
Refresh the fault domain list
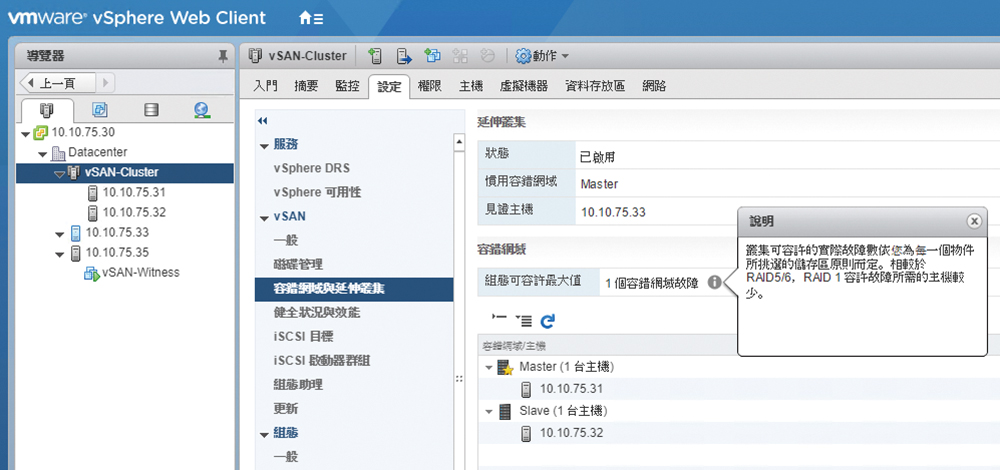click(547, 321)
